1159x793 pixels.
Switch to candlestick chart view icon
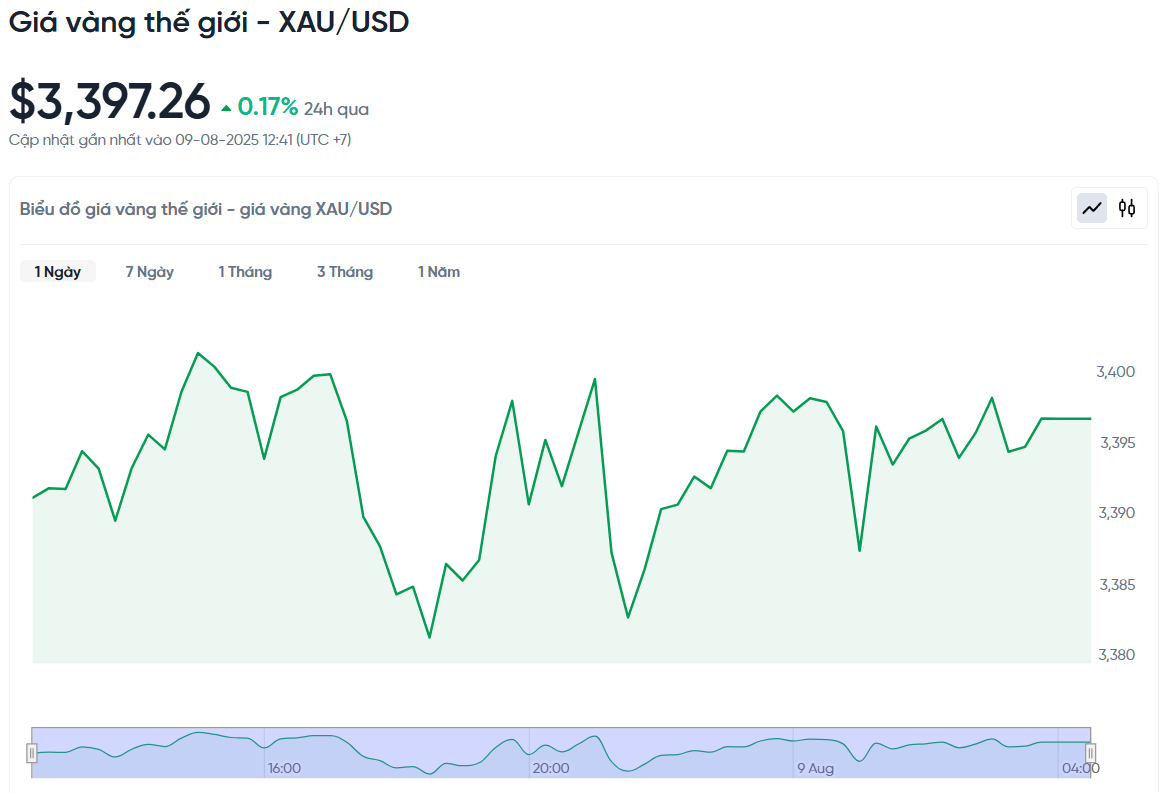tap(1126, 208)
